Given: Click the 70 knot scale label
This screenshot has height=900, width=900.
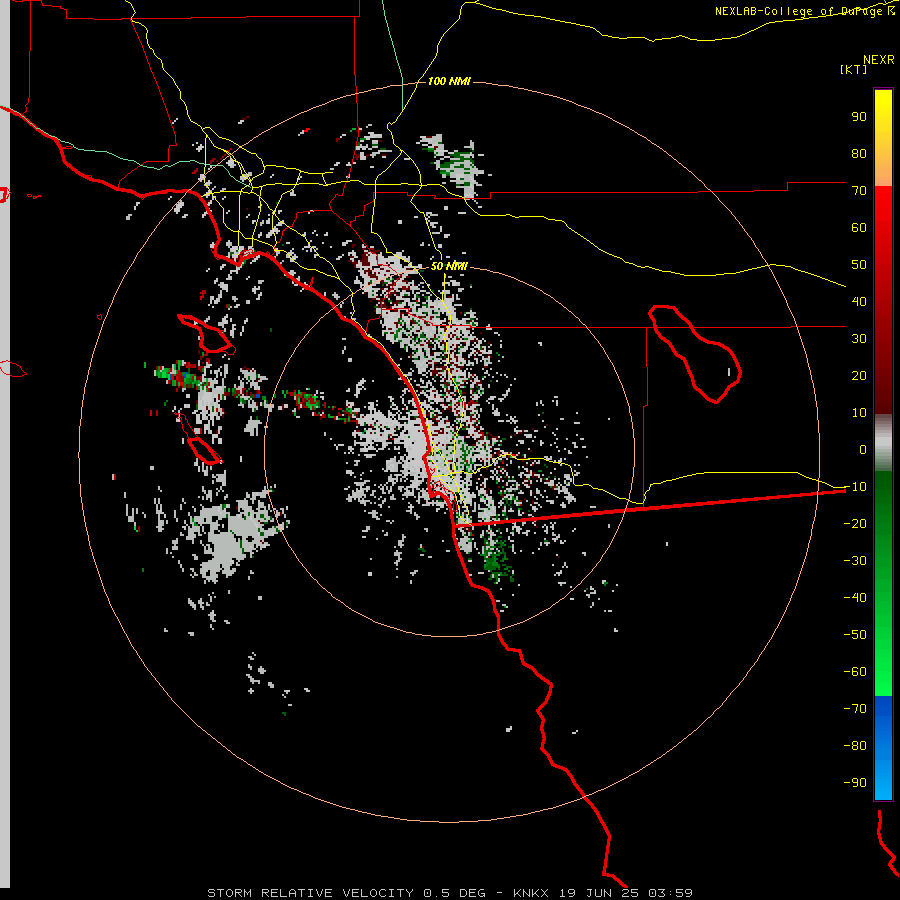Looking at the screenshot, I should (859, 191).
